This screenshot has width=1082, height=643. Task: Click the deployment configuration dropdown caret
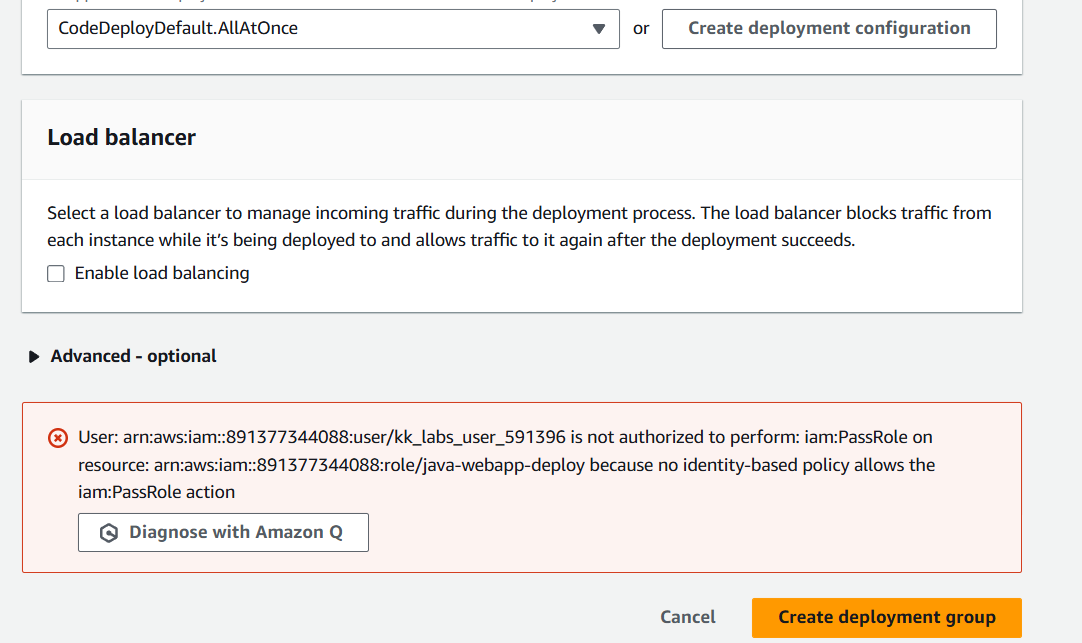pyautogui.click(x=598, y=29)
